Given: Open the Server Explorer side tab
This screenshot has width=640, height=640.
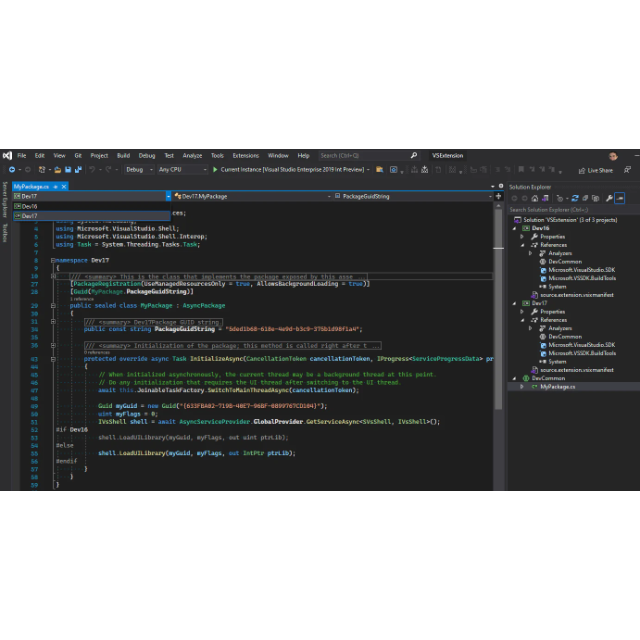Looking at the screenshot, I should coord(5,200).
